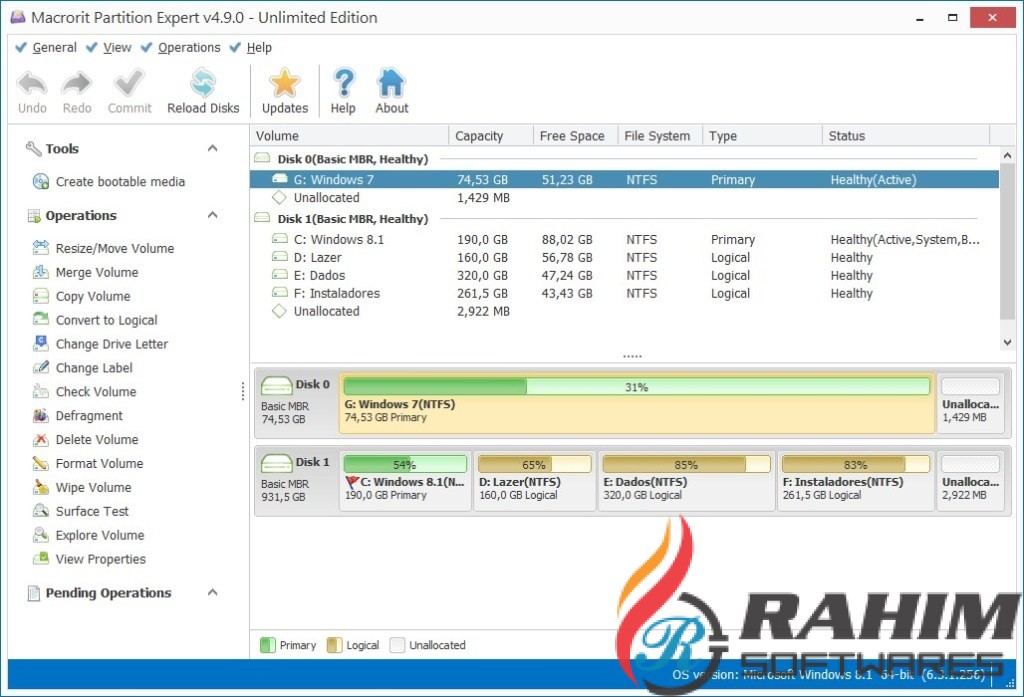This screenshot has height=697, width=1024.
Task: Click the Reload Disks icon
Action: [203, 84]
